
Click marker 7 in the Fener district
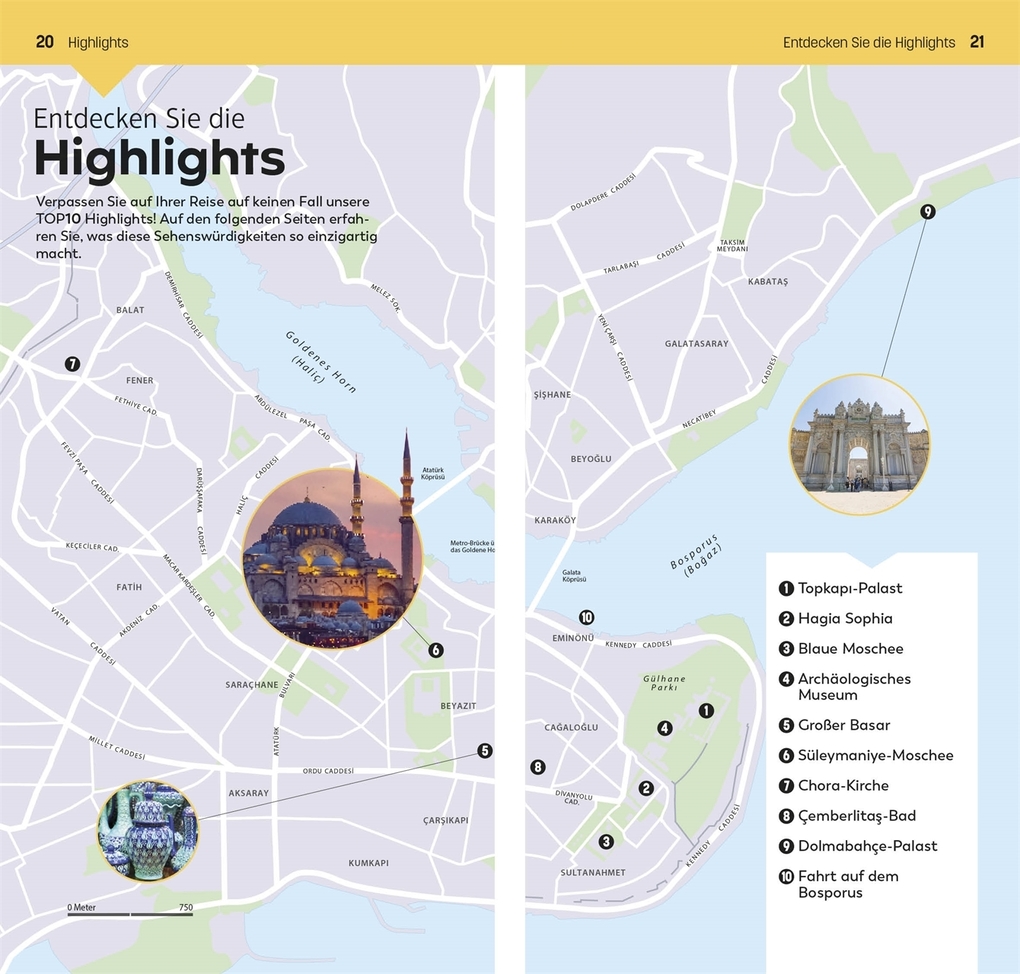click(x=71, y=364)
